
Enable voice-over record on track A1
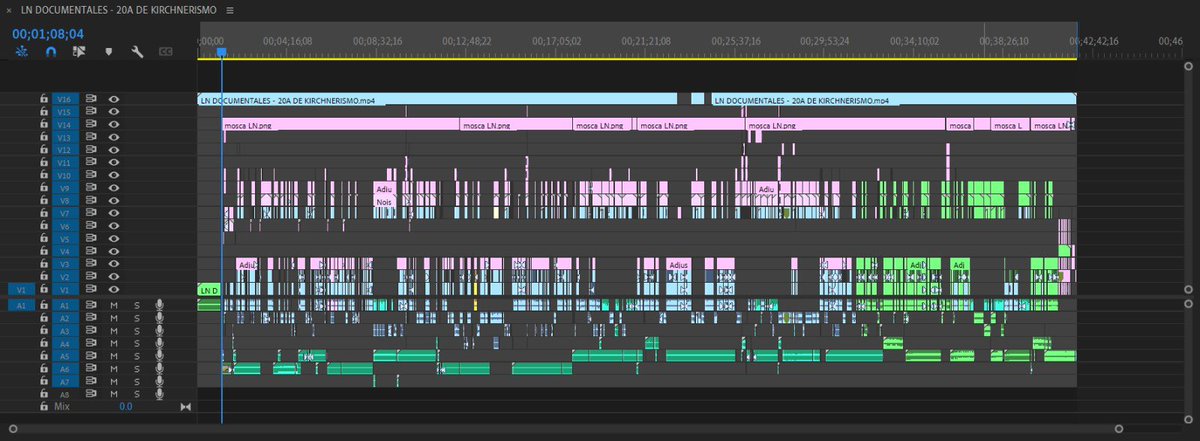pyautogui.click(x=158, y=305)
